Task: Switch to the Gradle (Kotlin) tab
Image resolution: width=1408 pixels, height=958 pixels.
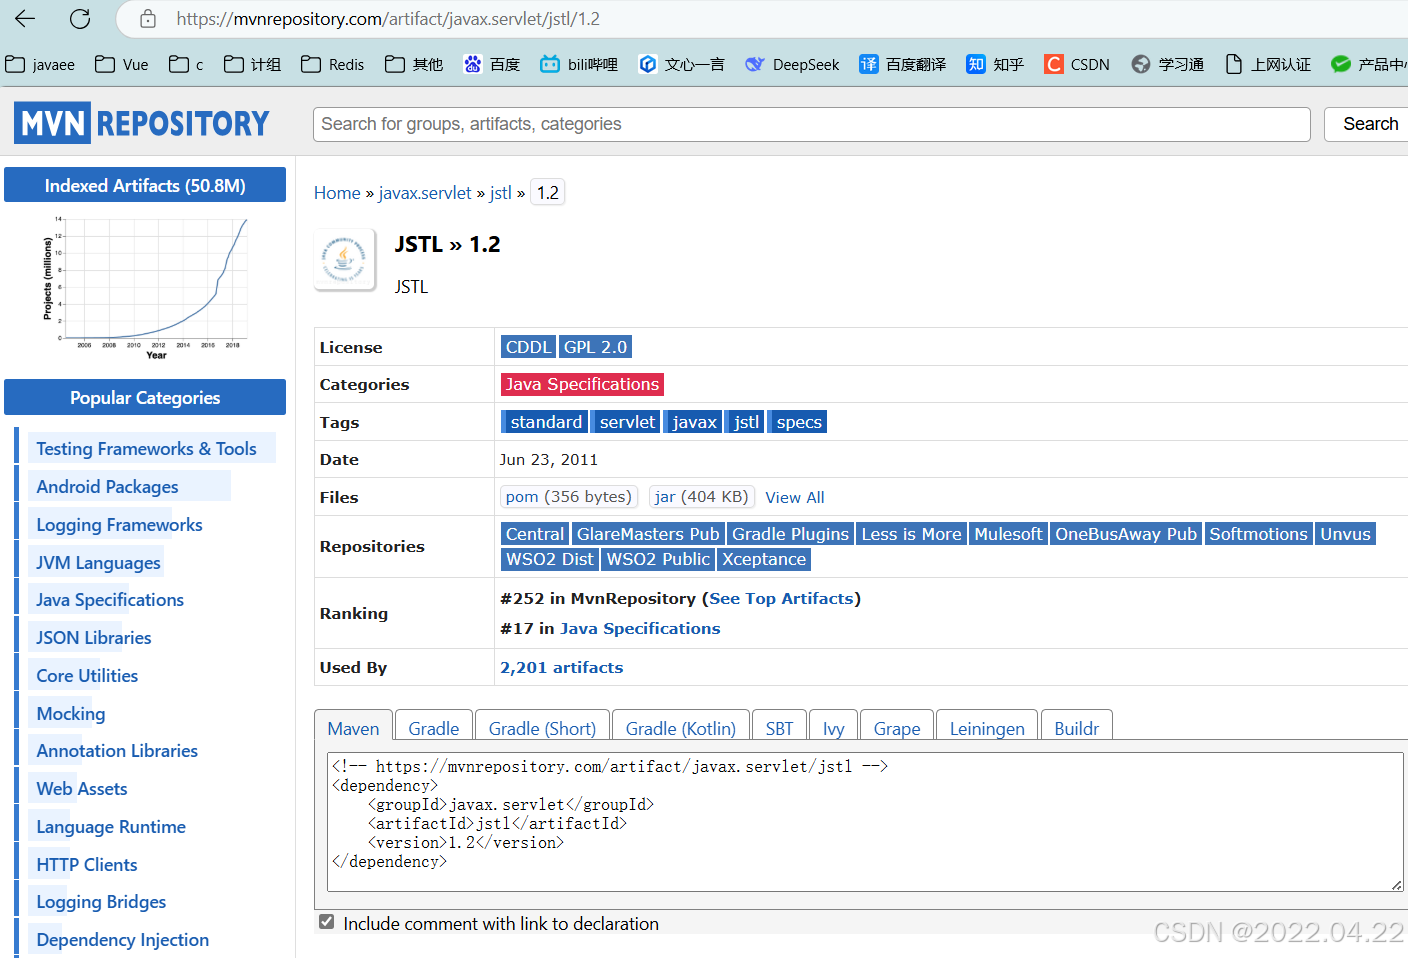Action: tap(680, 728)
